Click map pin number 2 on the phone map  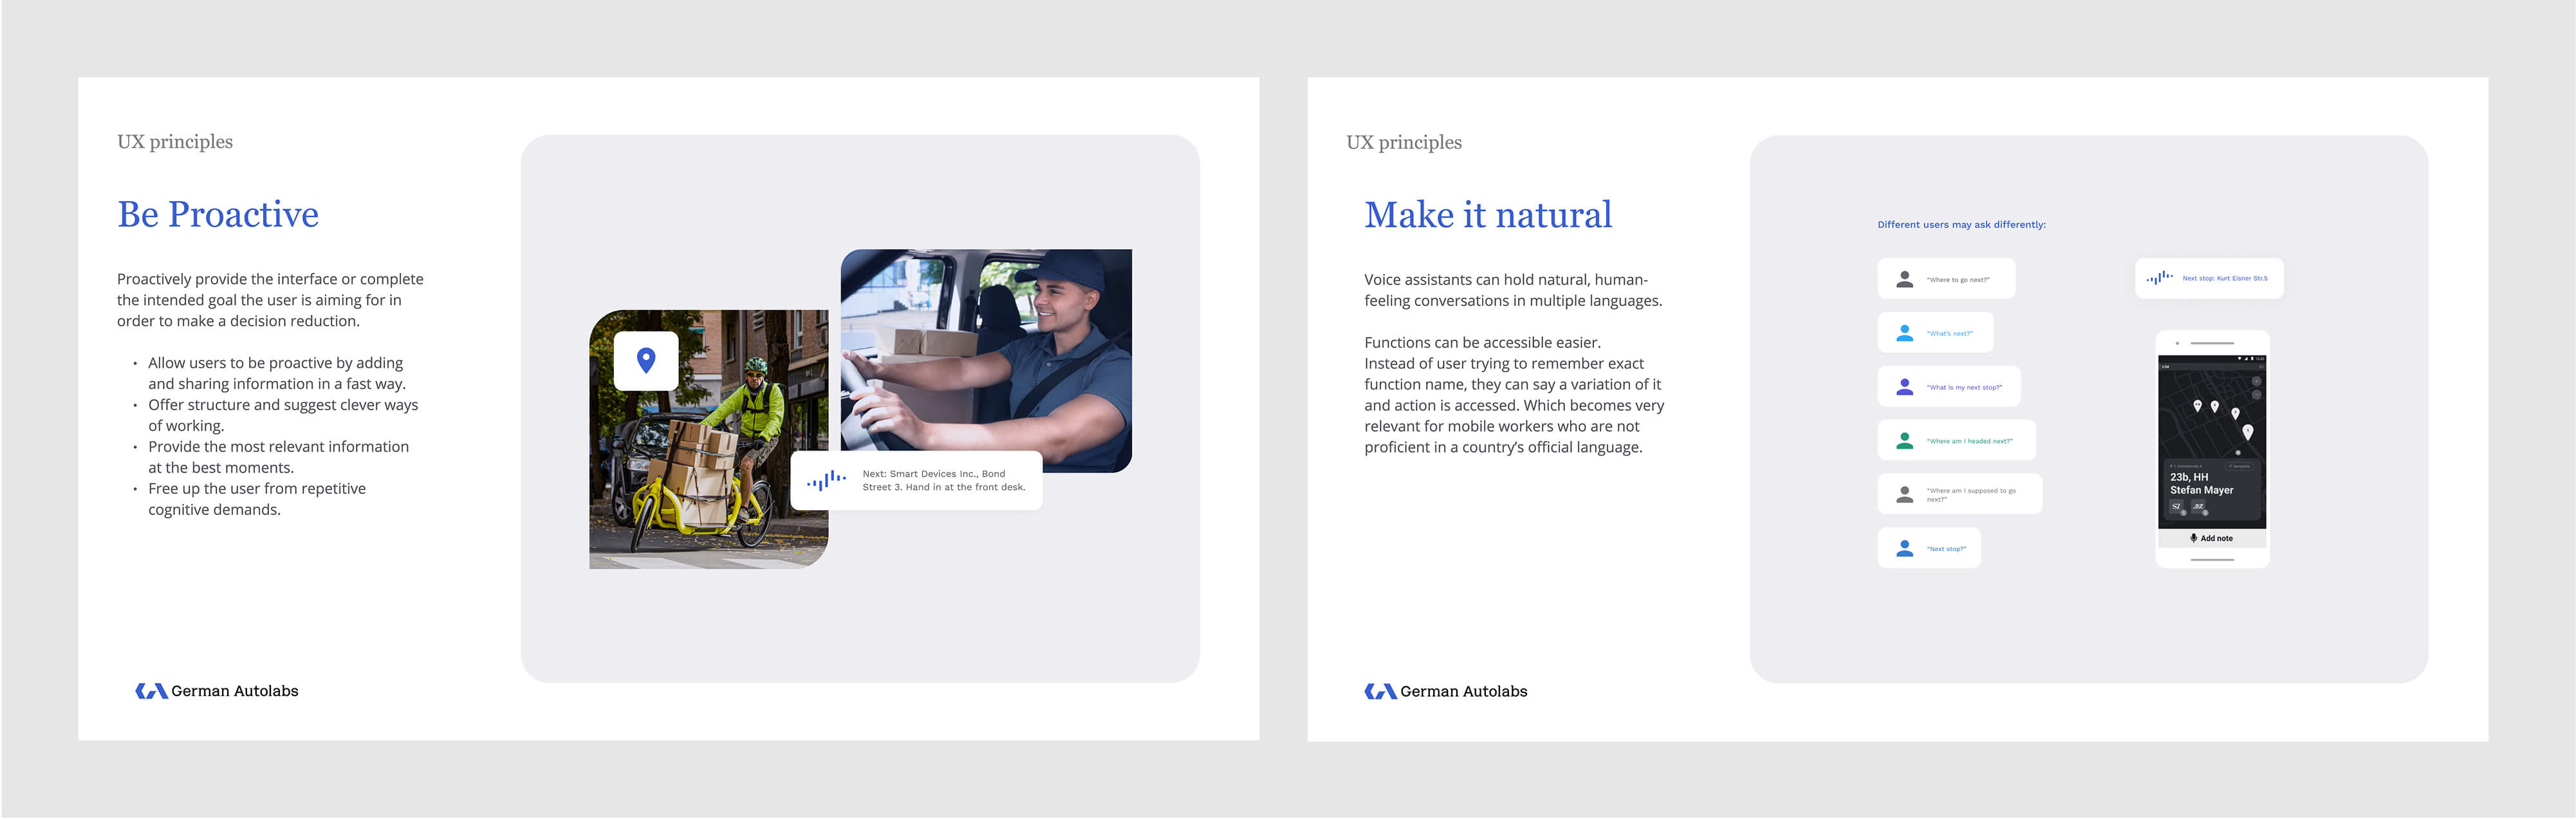2236,413
